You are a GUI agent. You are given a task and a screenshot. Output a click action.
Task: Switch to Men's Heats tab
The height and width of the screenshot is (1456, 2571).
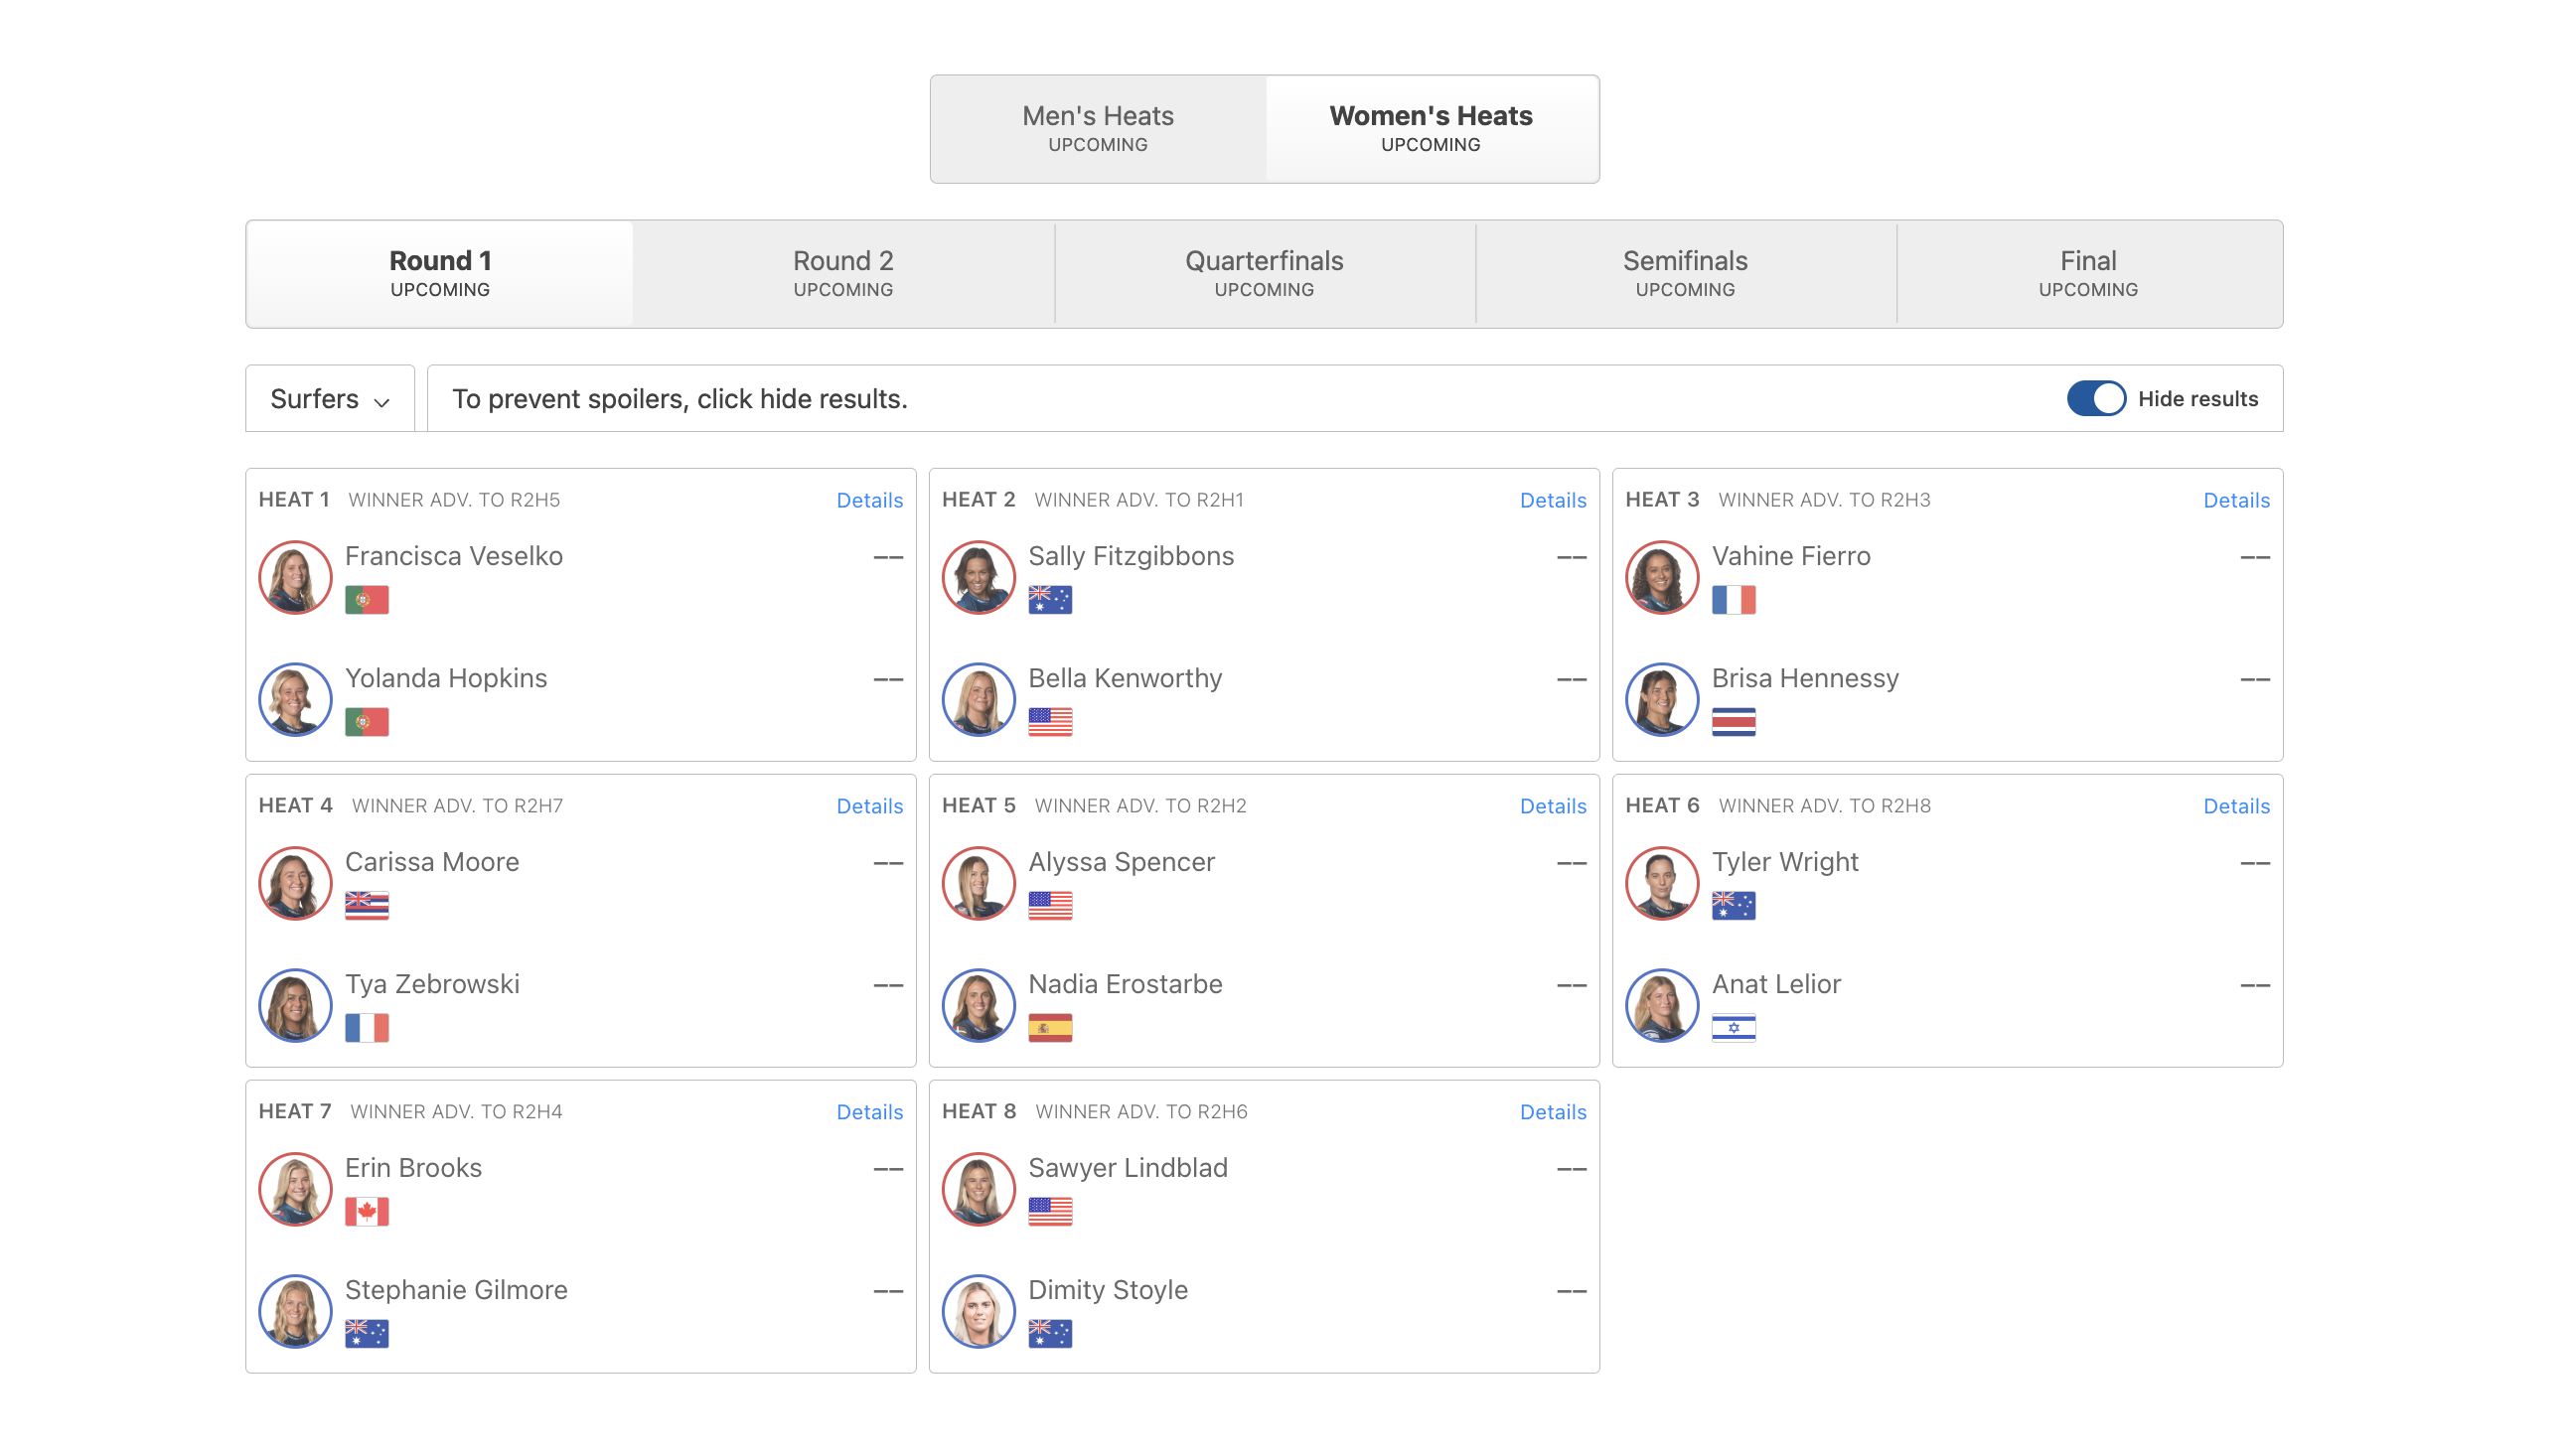[1097, 128]
